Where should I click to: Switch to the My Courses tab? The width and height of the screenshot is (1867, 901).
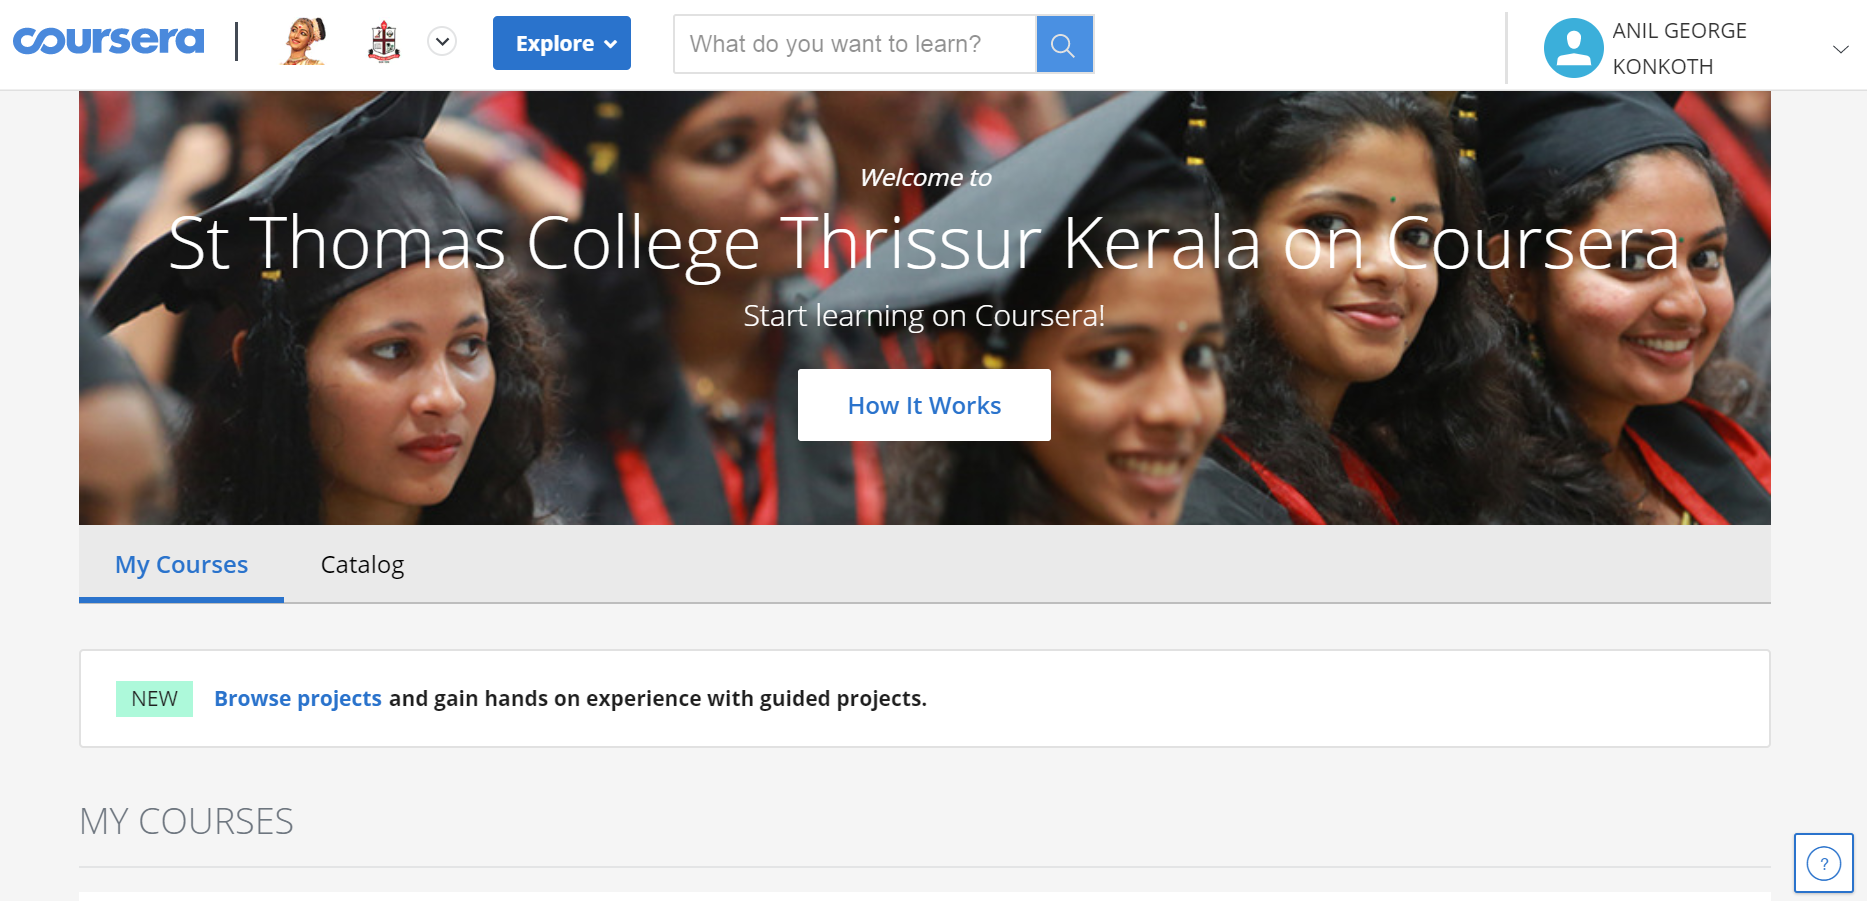[181, 565]
